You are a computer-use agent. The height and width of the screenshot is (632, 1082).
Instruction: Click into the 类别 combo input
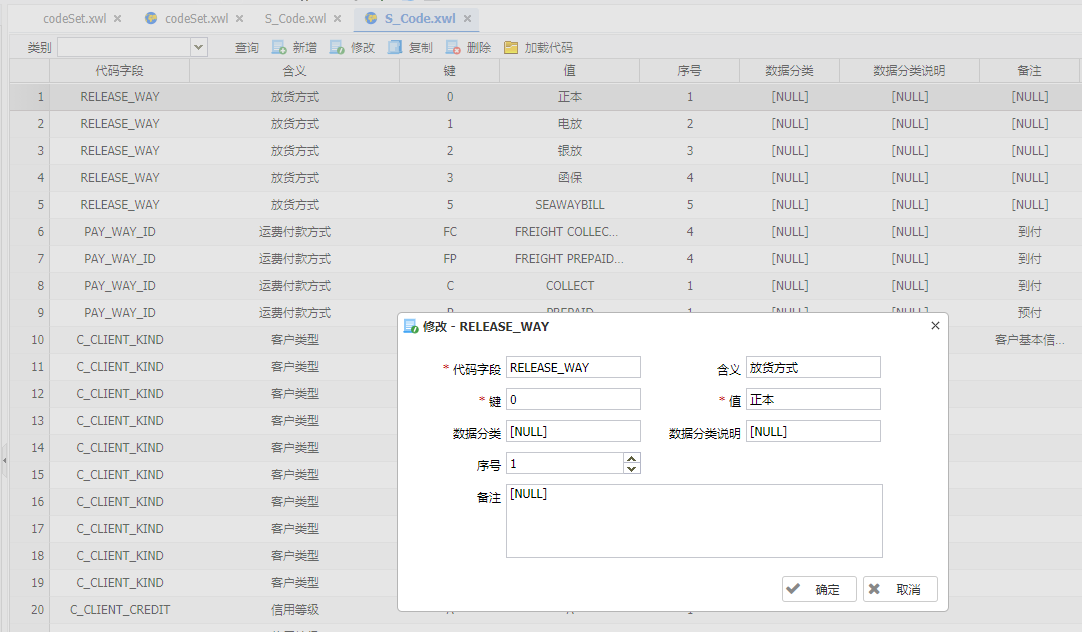pos(124,47)
